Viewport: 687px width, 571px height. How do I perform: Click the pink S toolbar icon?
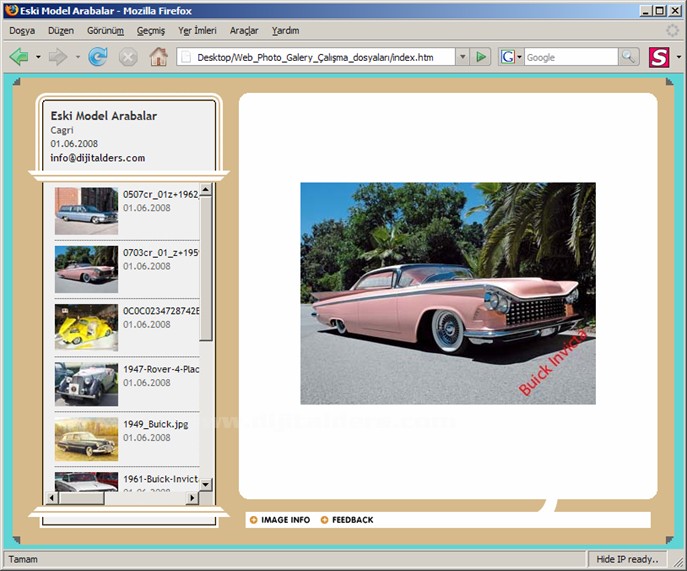(659, 57)
